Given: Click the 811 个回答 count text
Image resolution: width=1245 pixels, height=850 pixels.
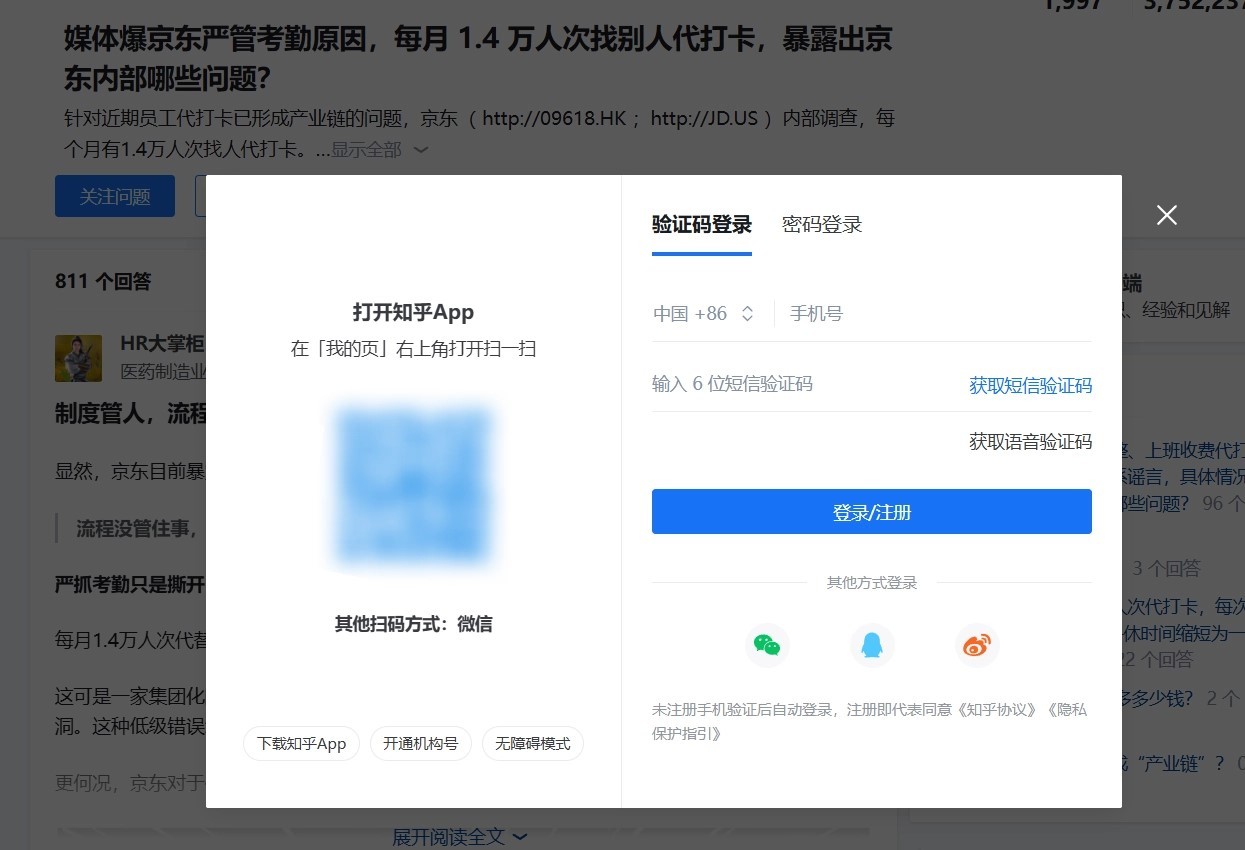Looking at the screenshot, I should click(103, 281).
